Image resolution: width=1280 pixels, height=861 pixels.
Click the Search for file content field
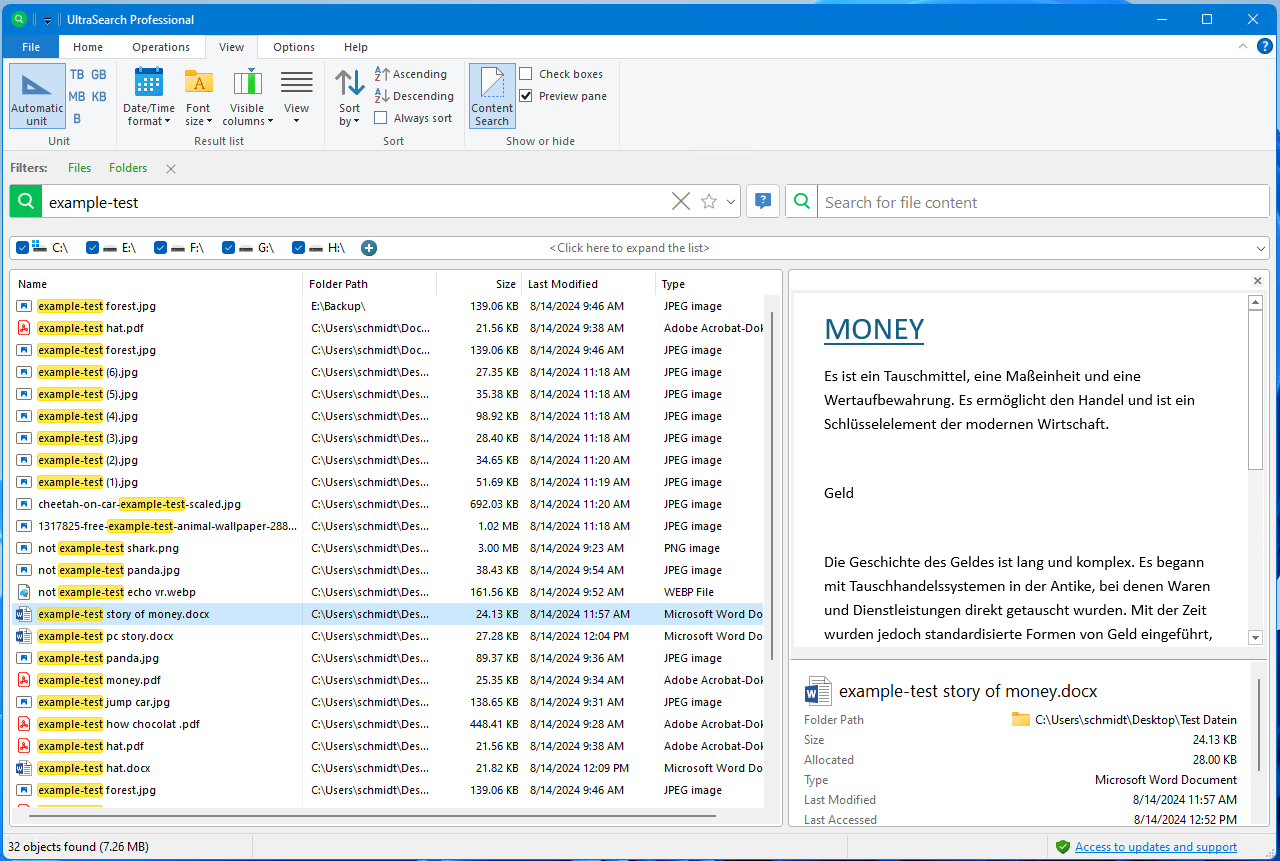[x=1040, y=202]
